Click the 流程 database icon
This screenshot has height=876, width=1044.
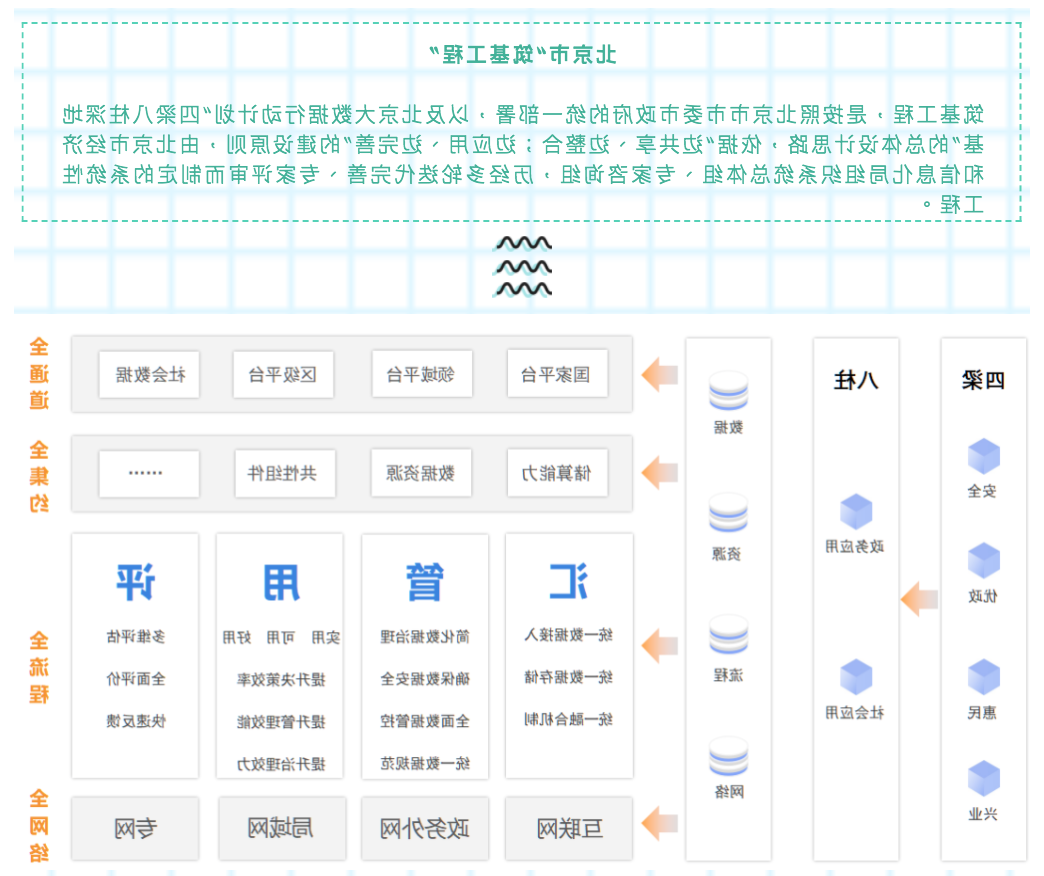(728, 635)
